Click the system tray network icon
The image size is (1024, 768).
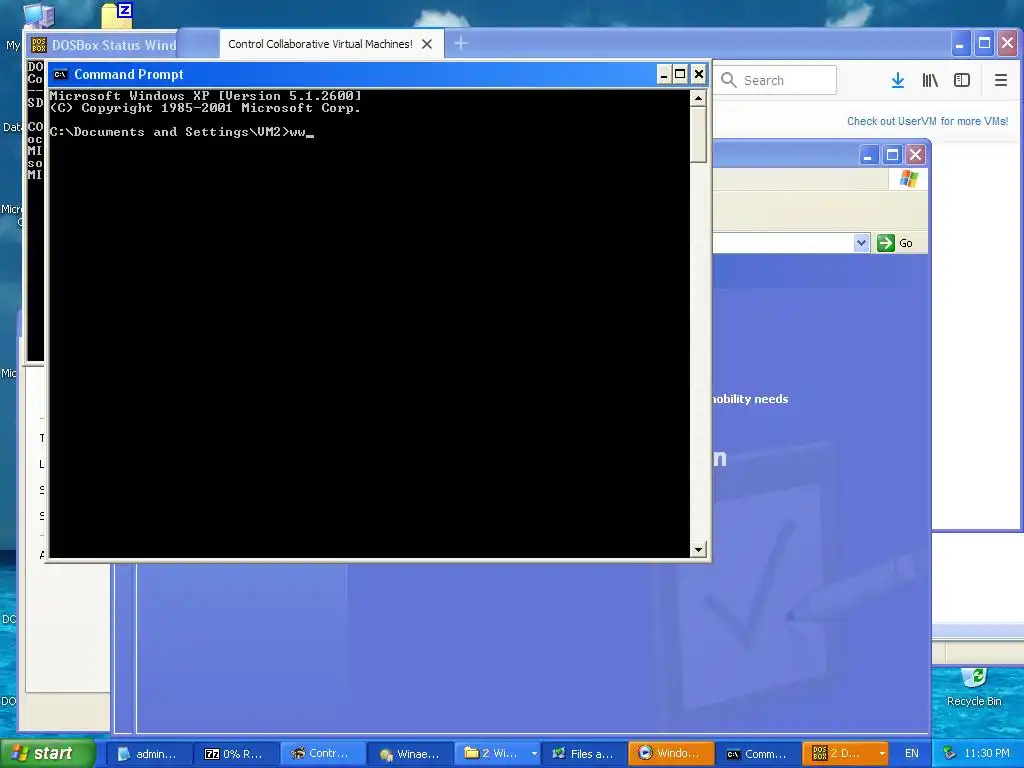point(950,754)
